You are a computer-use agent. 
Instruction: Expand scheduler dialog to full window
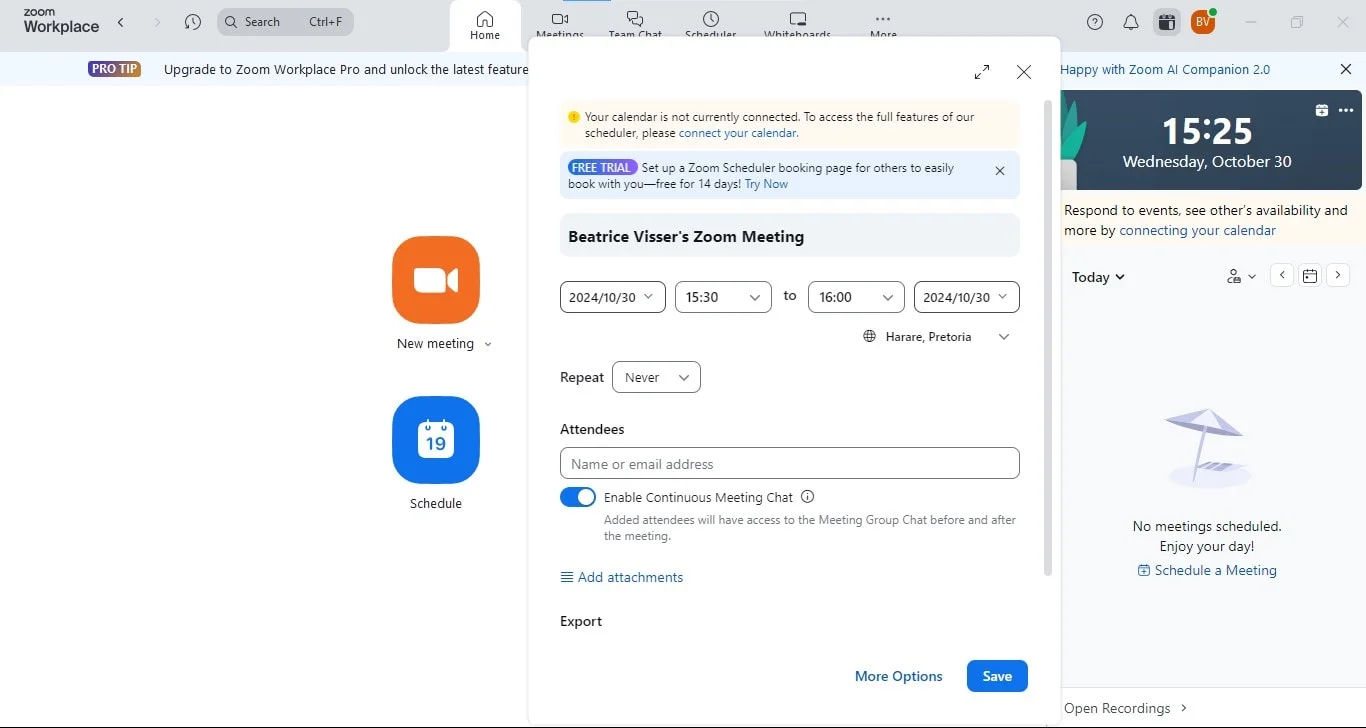(982, 72)
